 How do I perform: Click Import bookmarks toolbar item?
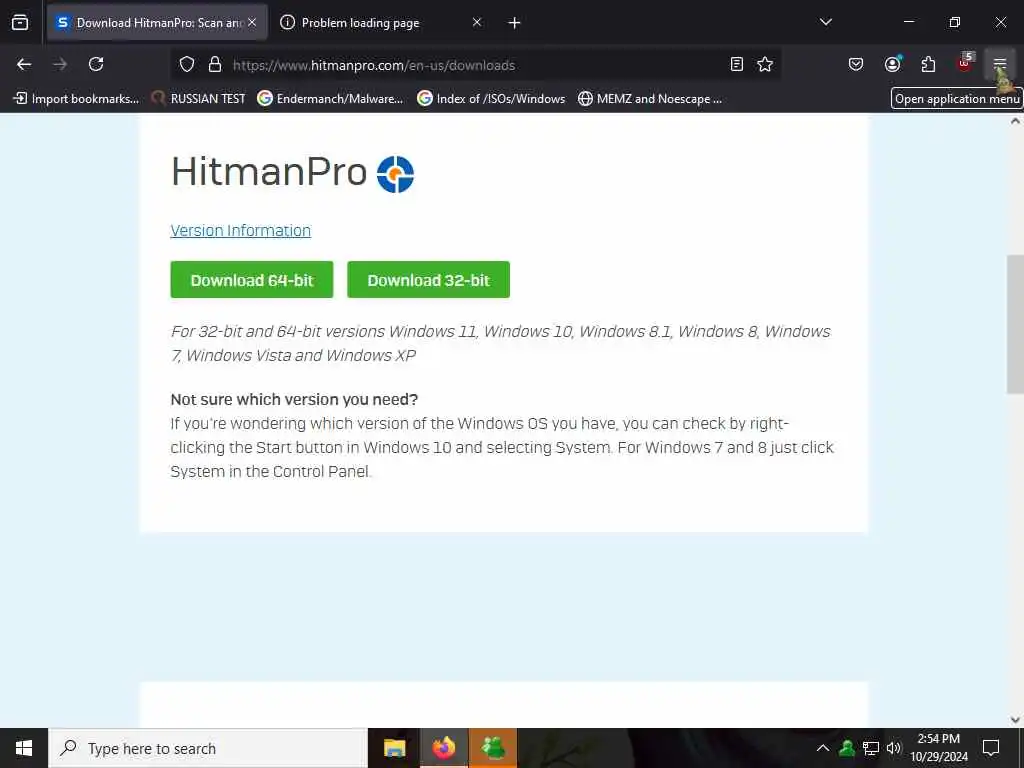click(x=76, y=99)
